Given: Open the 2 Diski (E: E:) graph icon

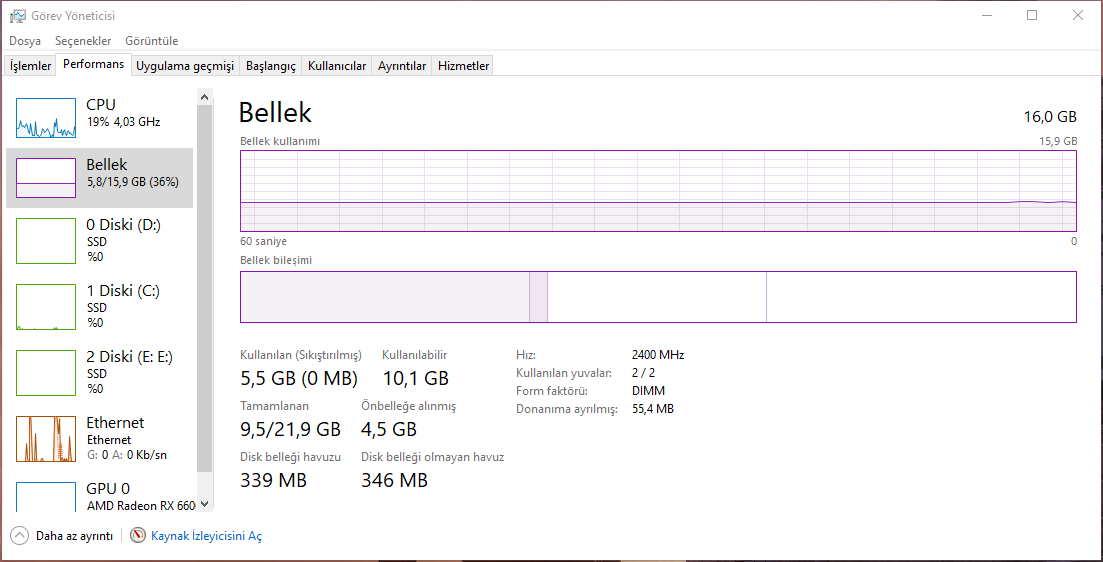Looking at the screenshot, I should pyautogui.click(x=46, y=373).
